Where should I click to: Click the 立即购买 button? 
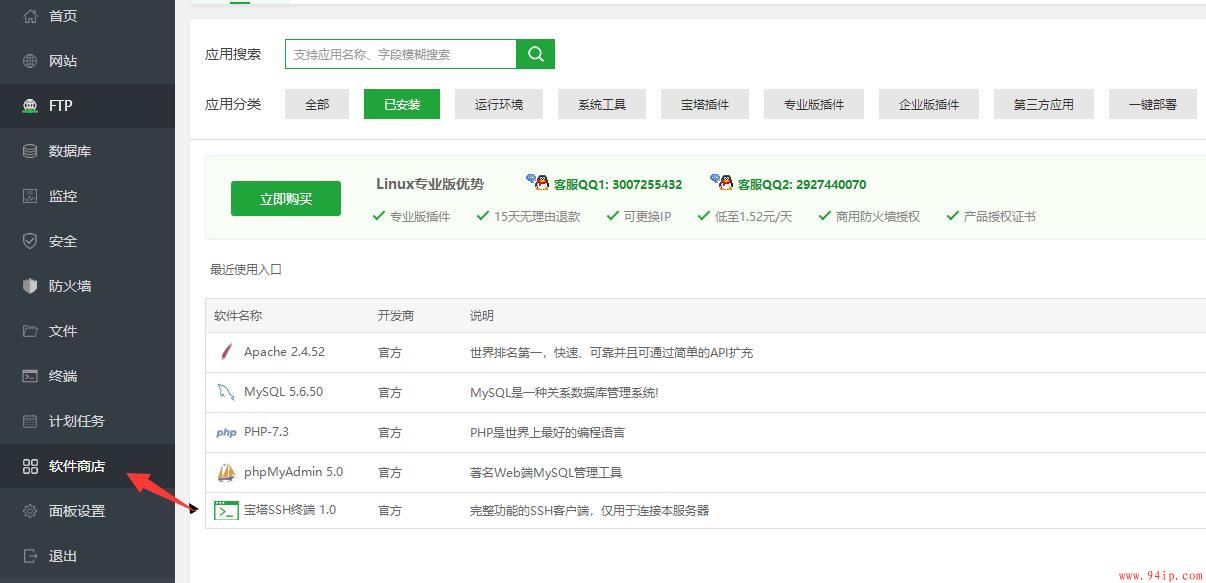286,198
